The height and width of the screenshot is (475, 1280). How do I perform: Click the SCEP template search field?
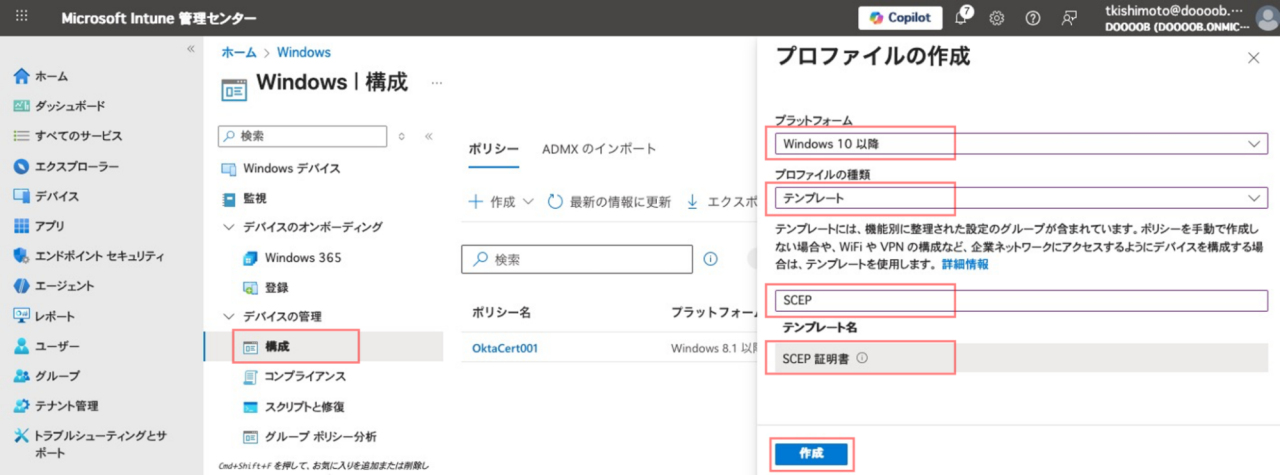1020,300
